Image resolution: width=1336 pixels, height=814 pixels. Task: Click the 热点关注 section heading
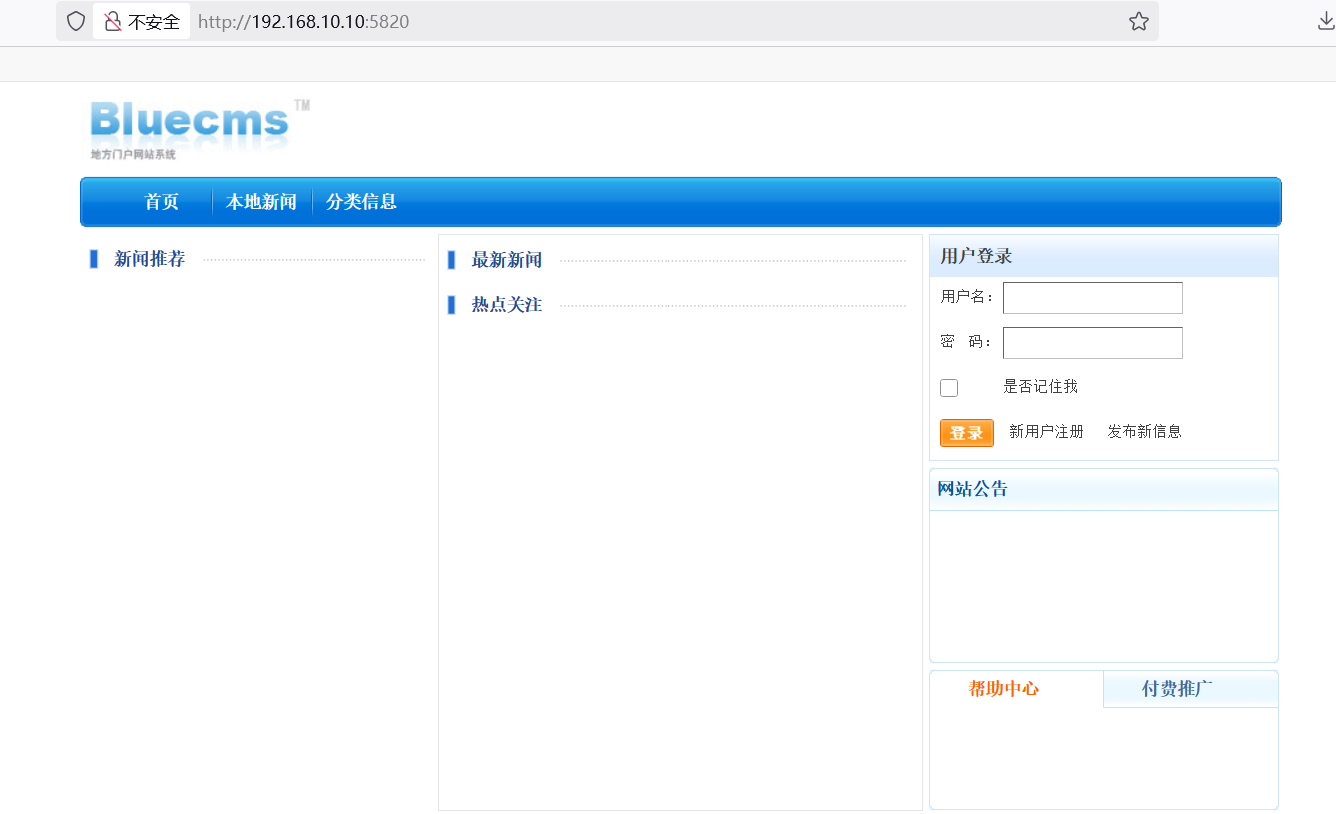(506, 305)
